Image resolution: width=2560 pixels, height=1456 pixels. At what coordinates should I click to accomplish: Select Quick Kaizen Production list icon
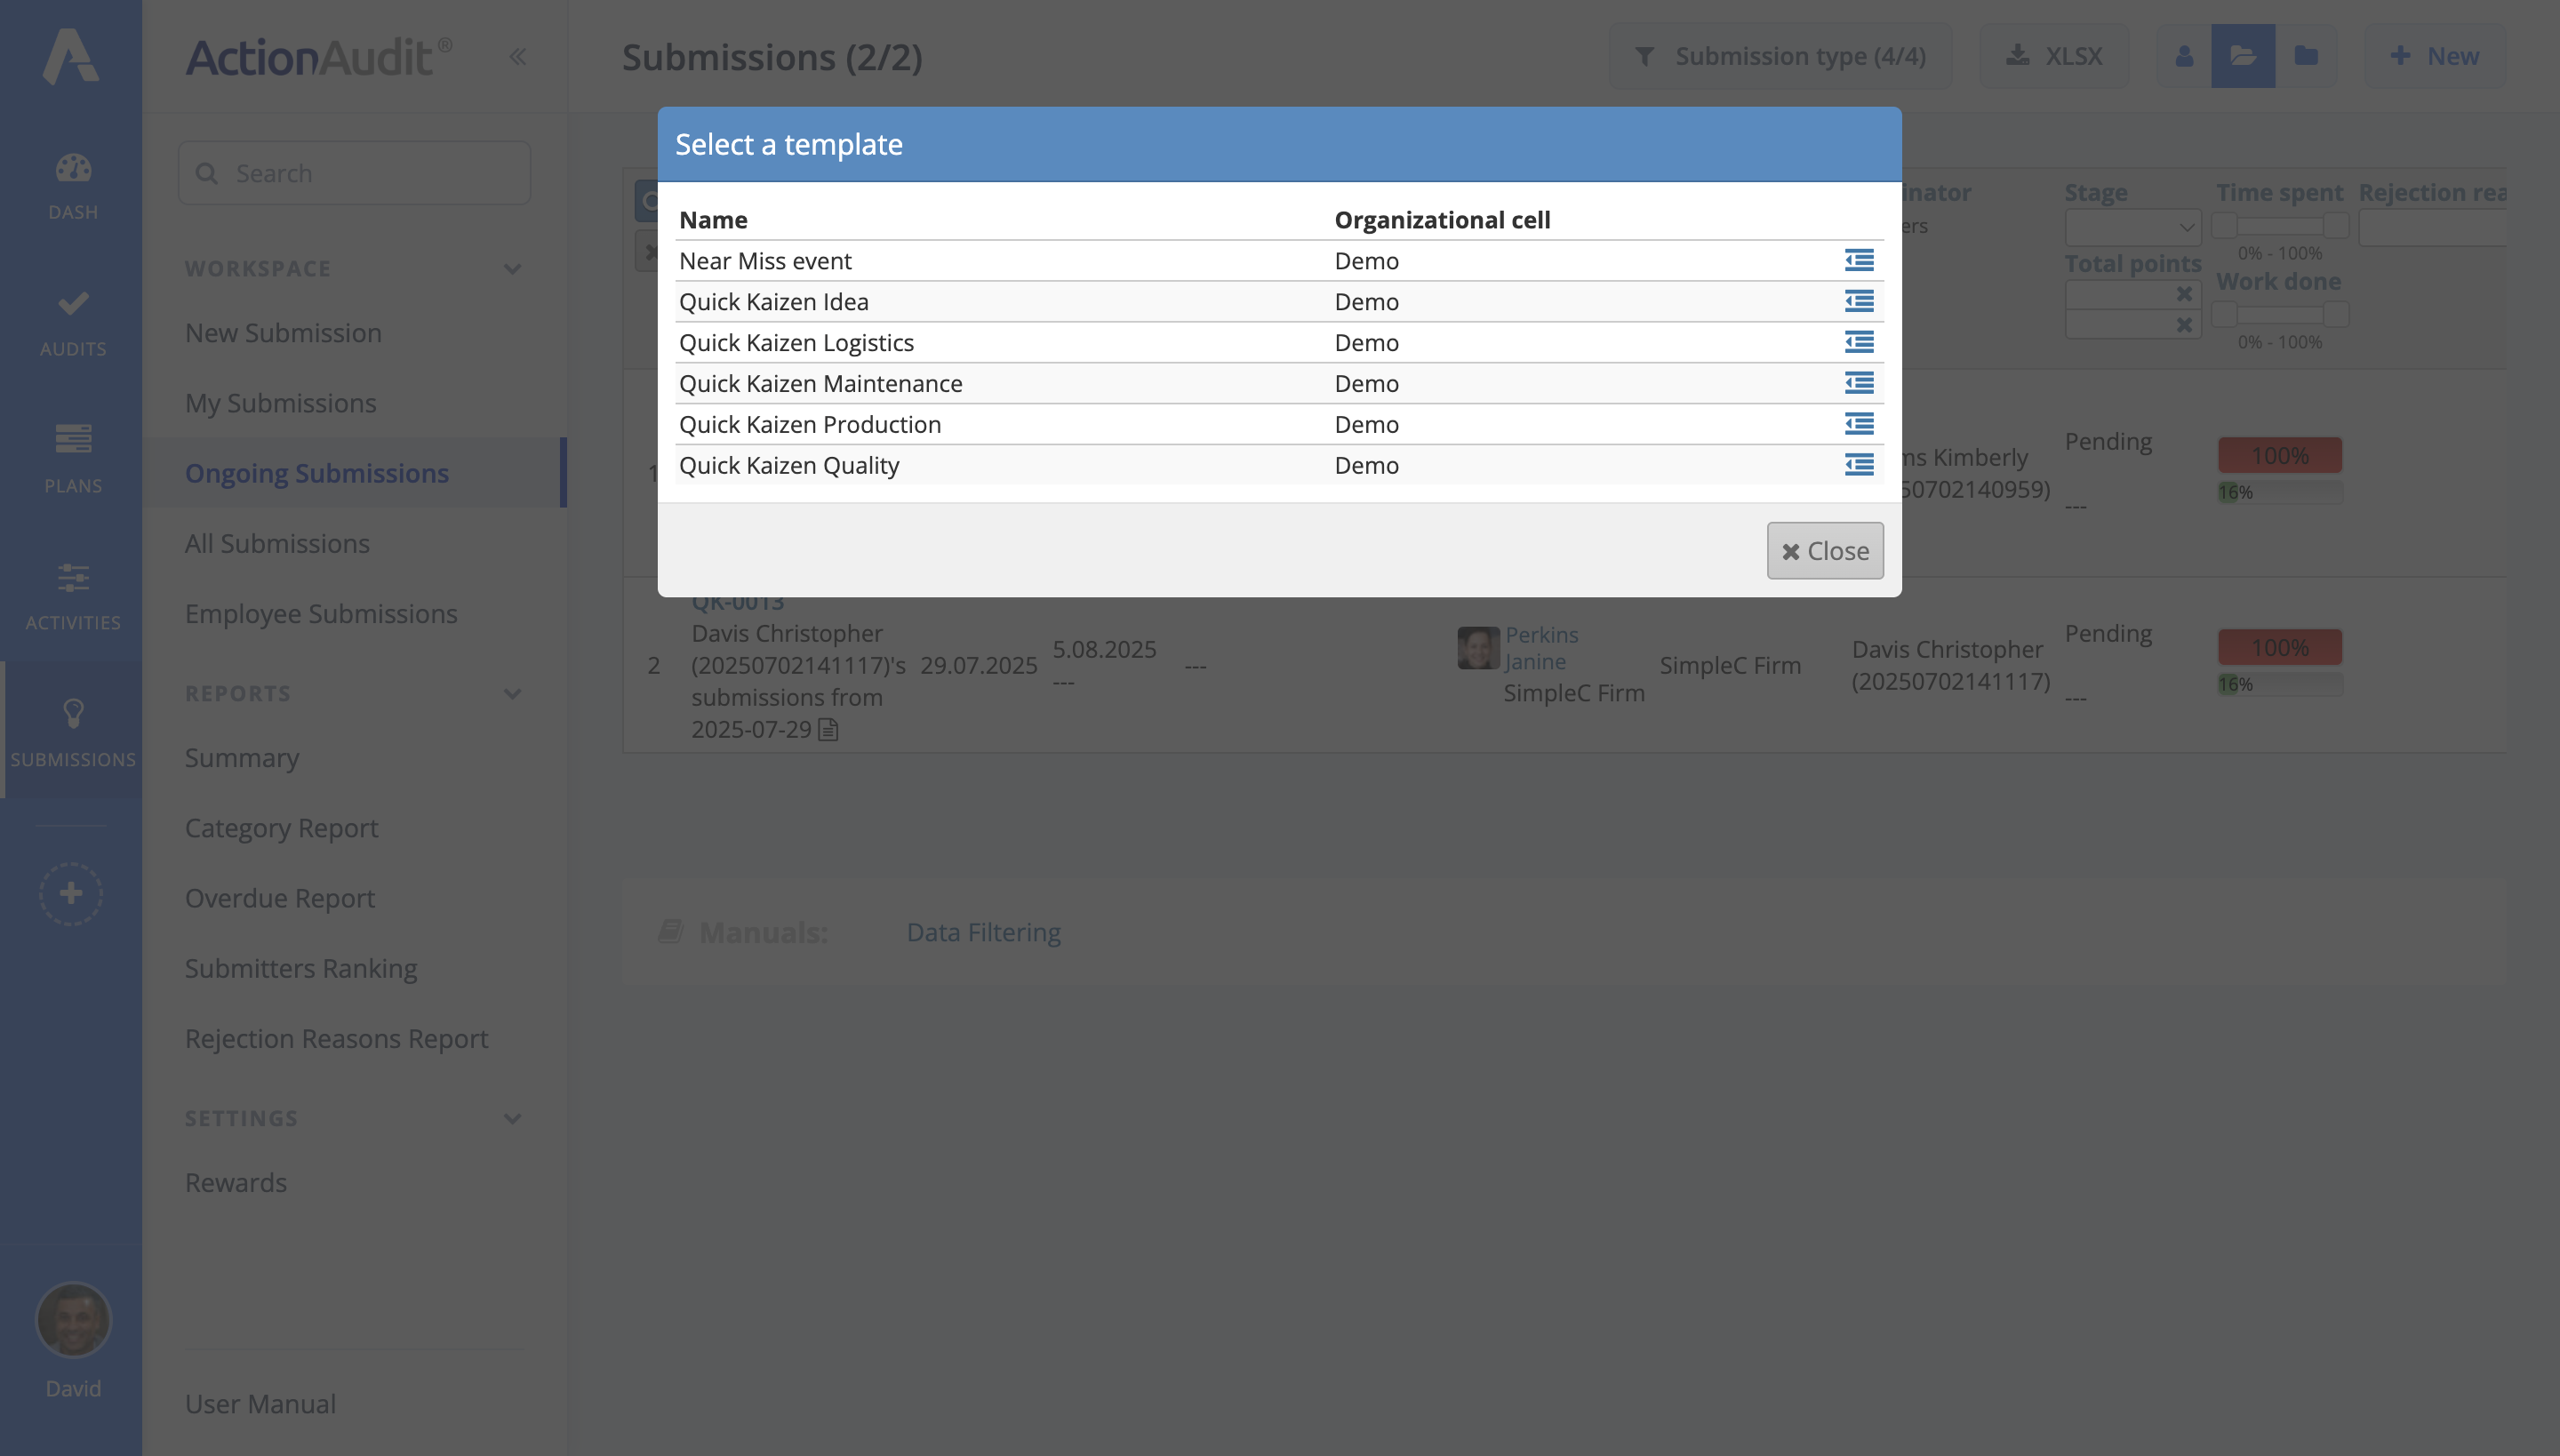[x=1859, y=424]
